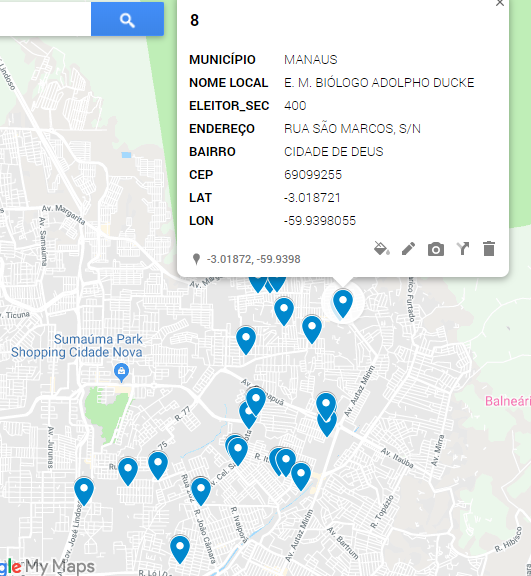Click the blue search magnifier button
The width and height of the screenshot is (531, 576).
pos(127,19)
